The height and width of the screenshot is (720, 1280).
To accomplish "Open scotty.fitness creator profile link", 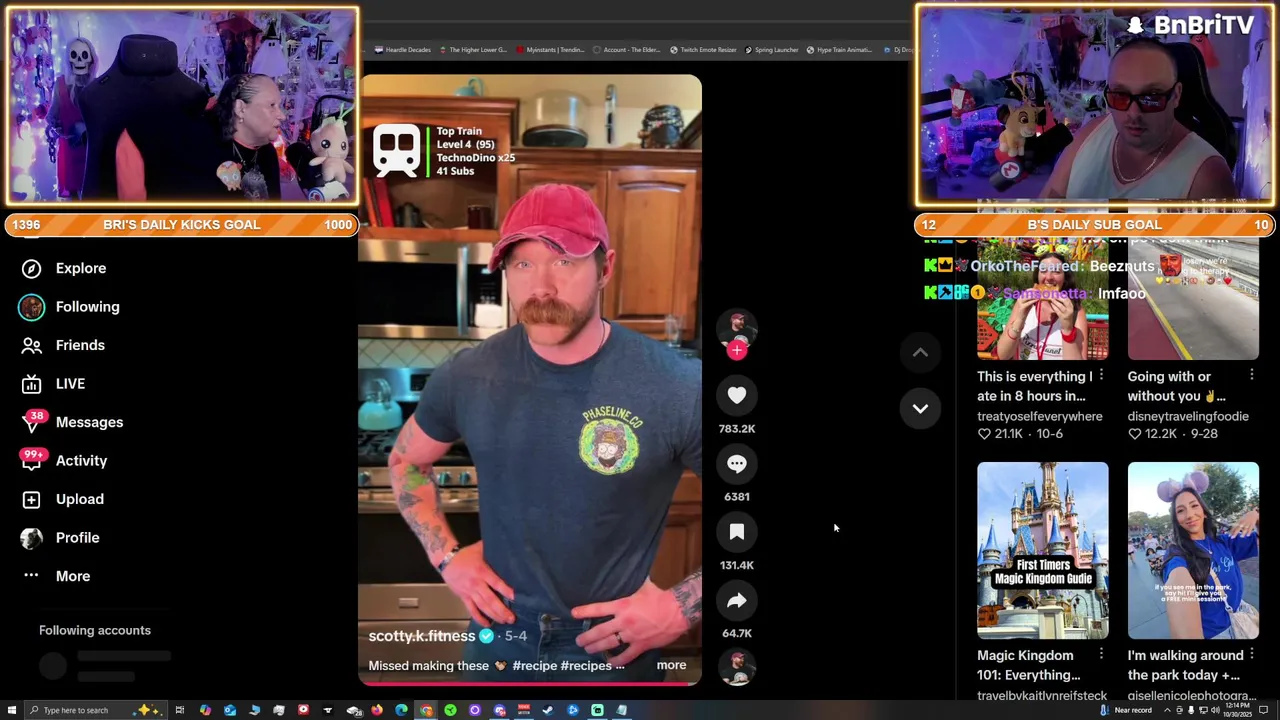I will [x=422, y=636].
